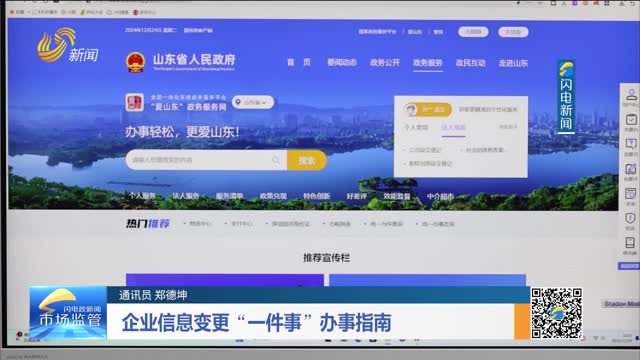
Task: Click the yellow user name button in the panel
Action: point(433,109)
